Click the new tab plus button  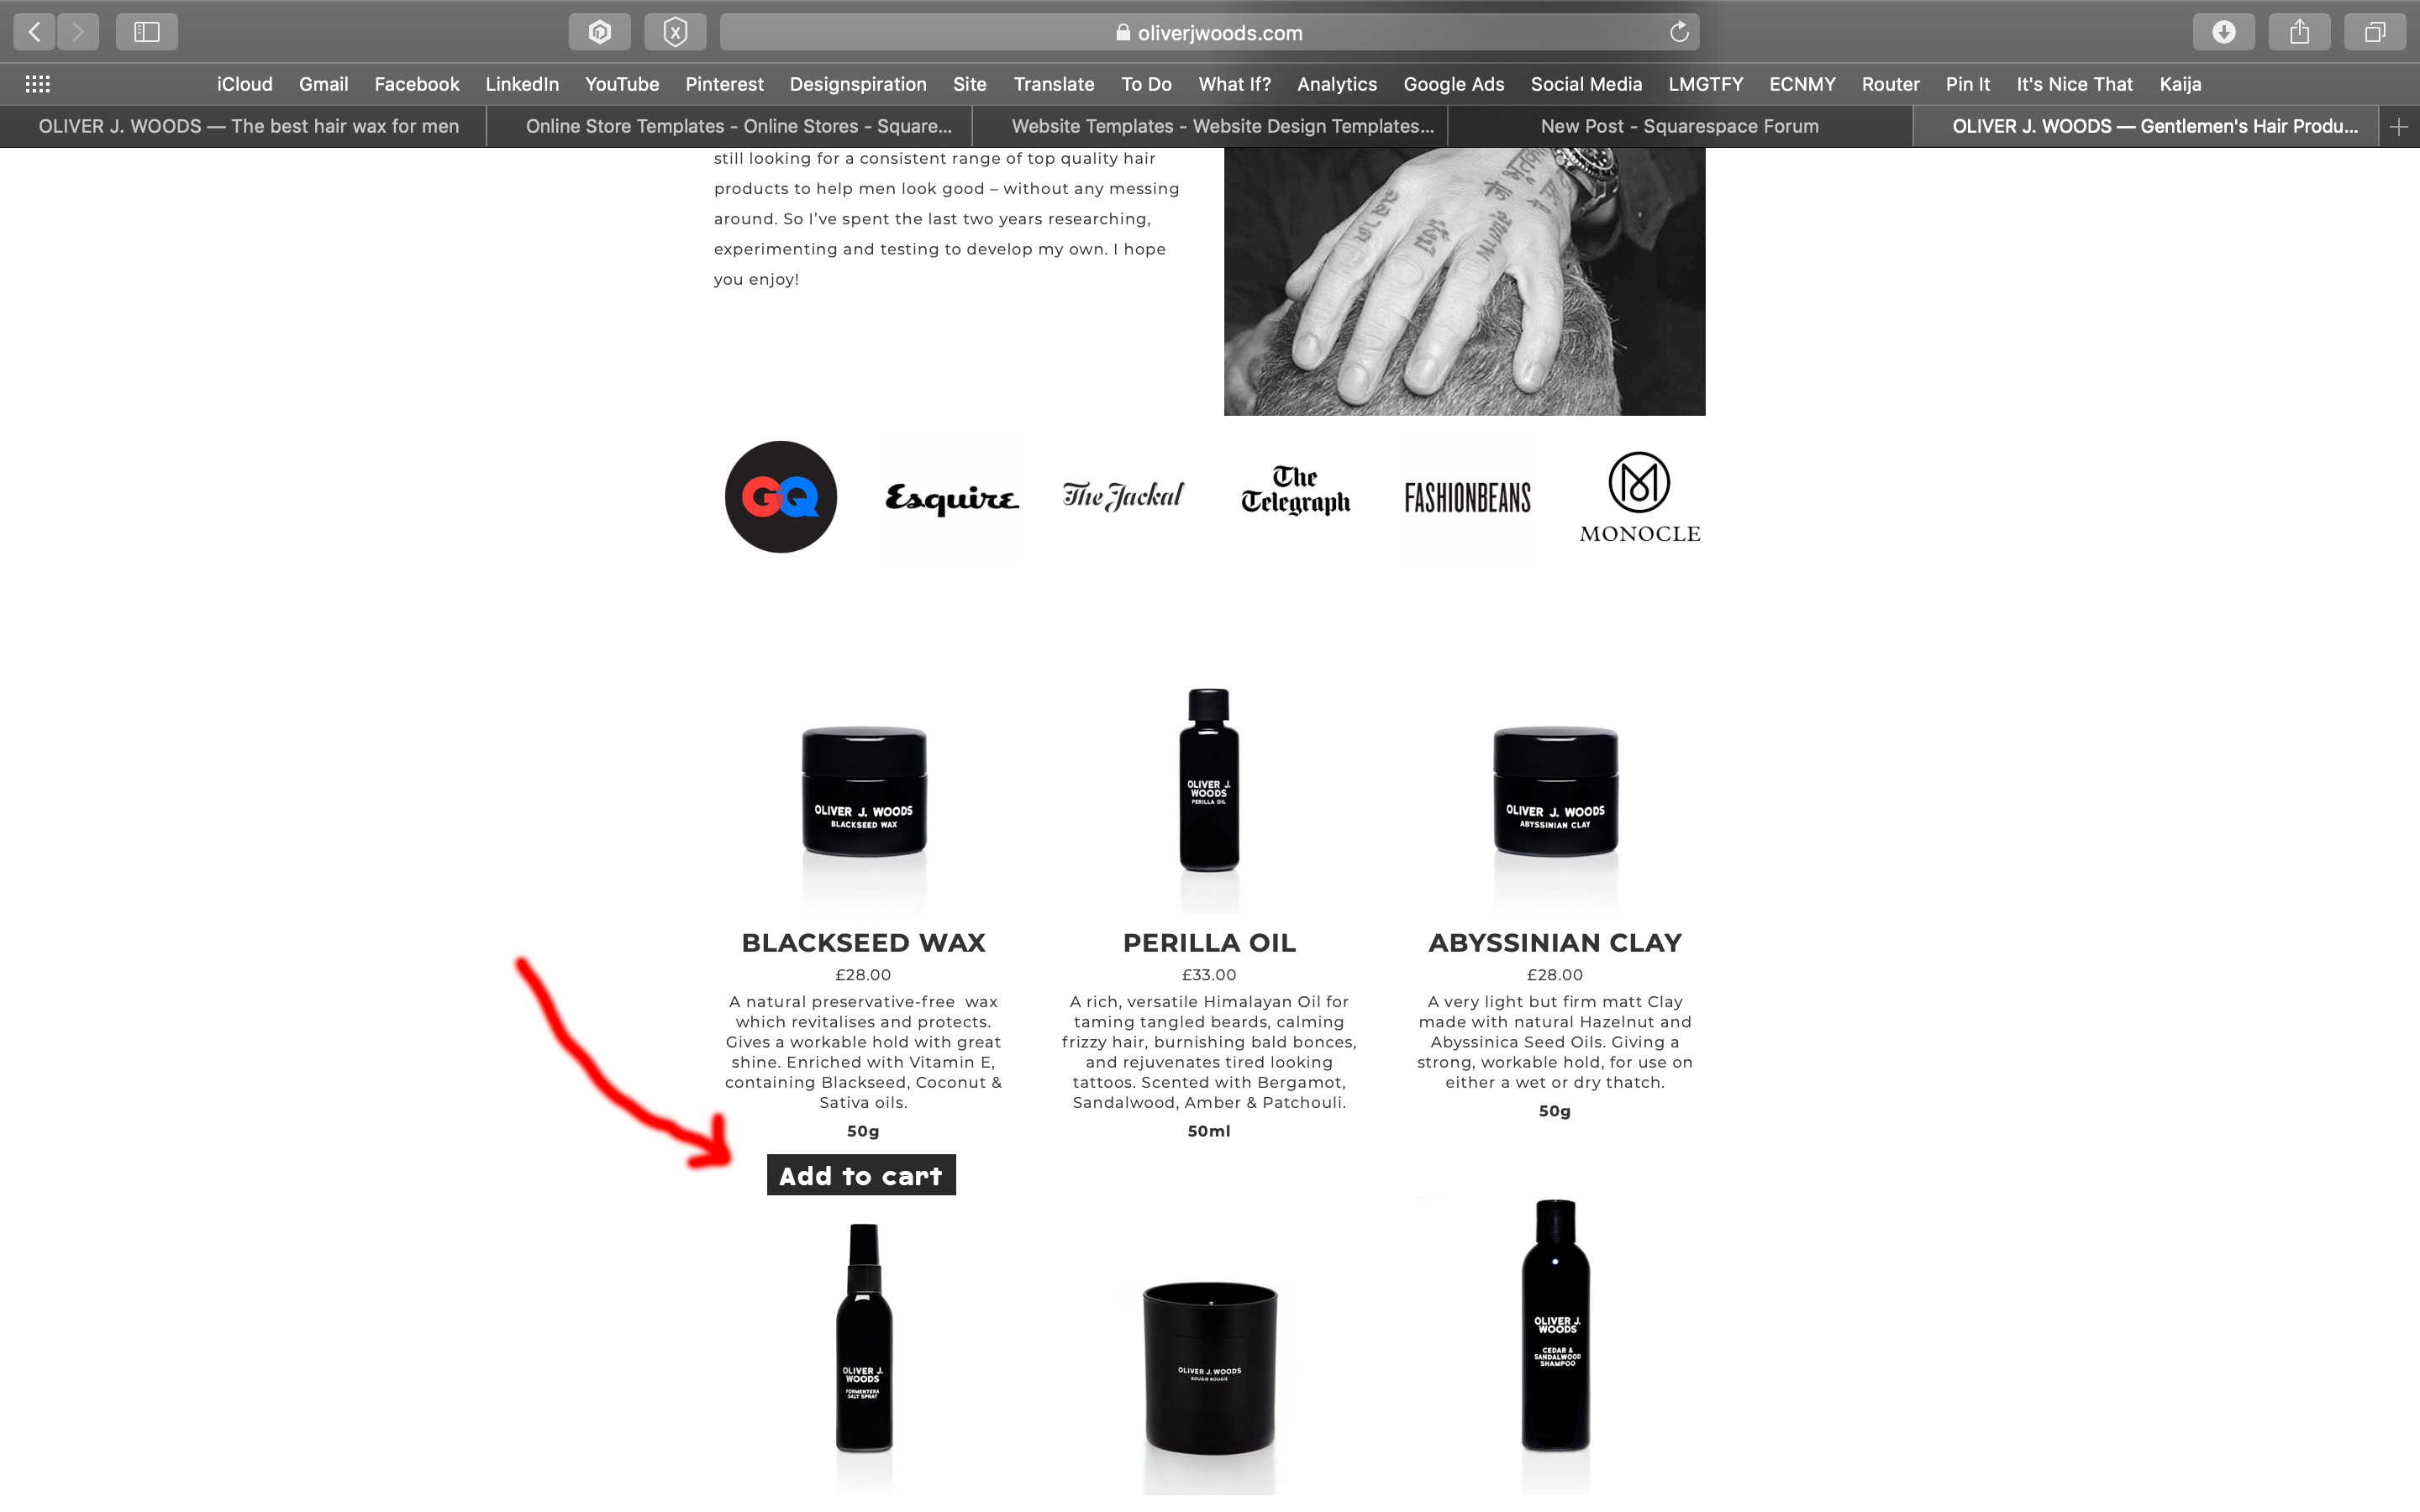click(x=2396, y=125)
